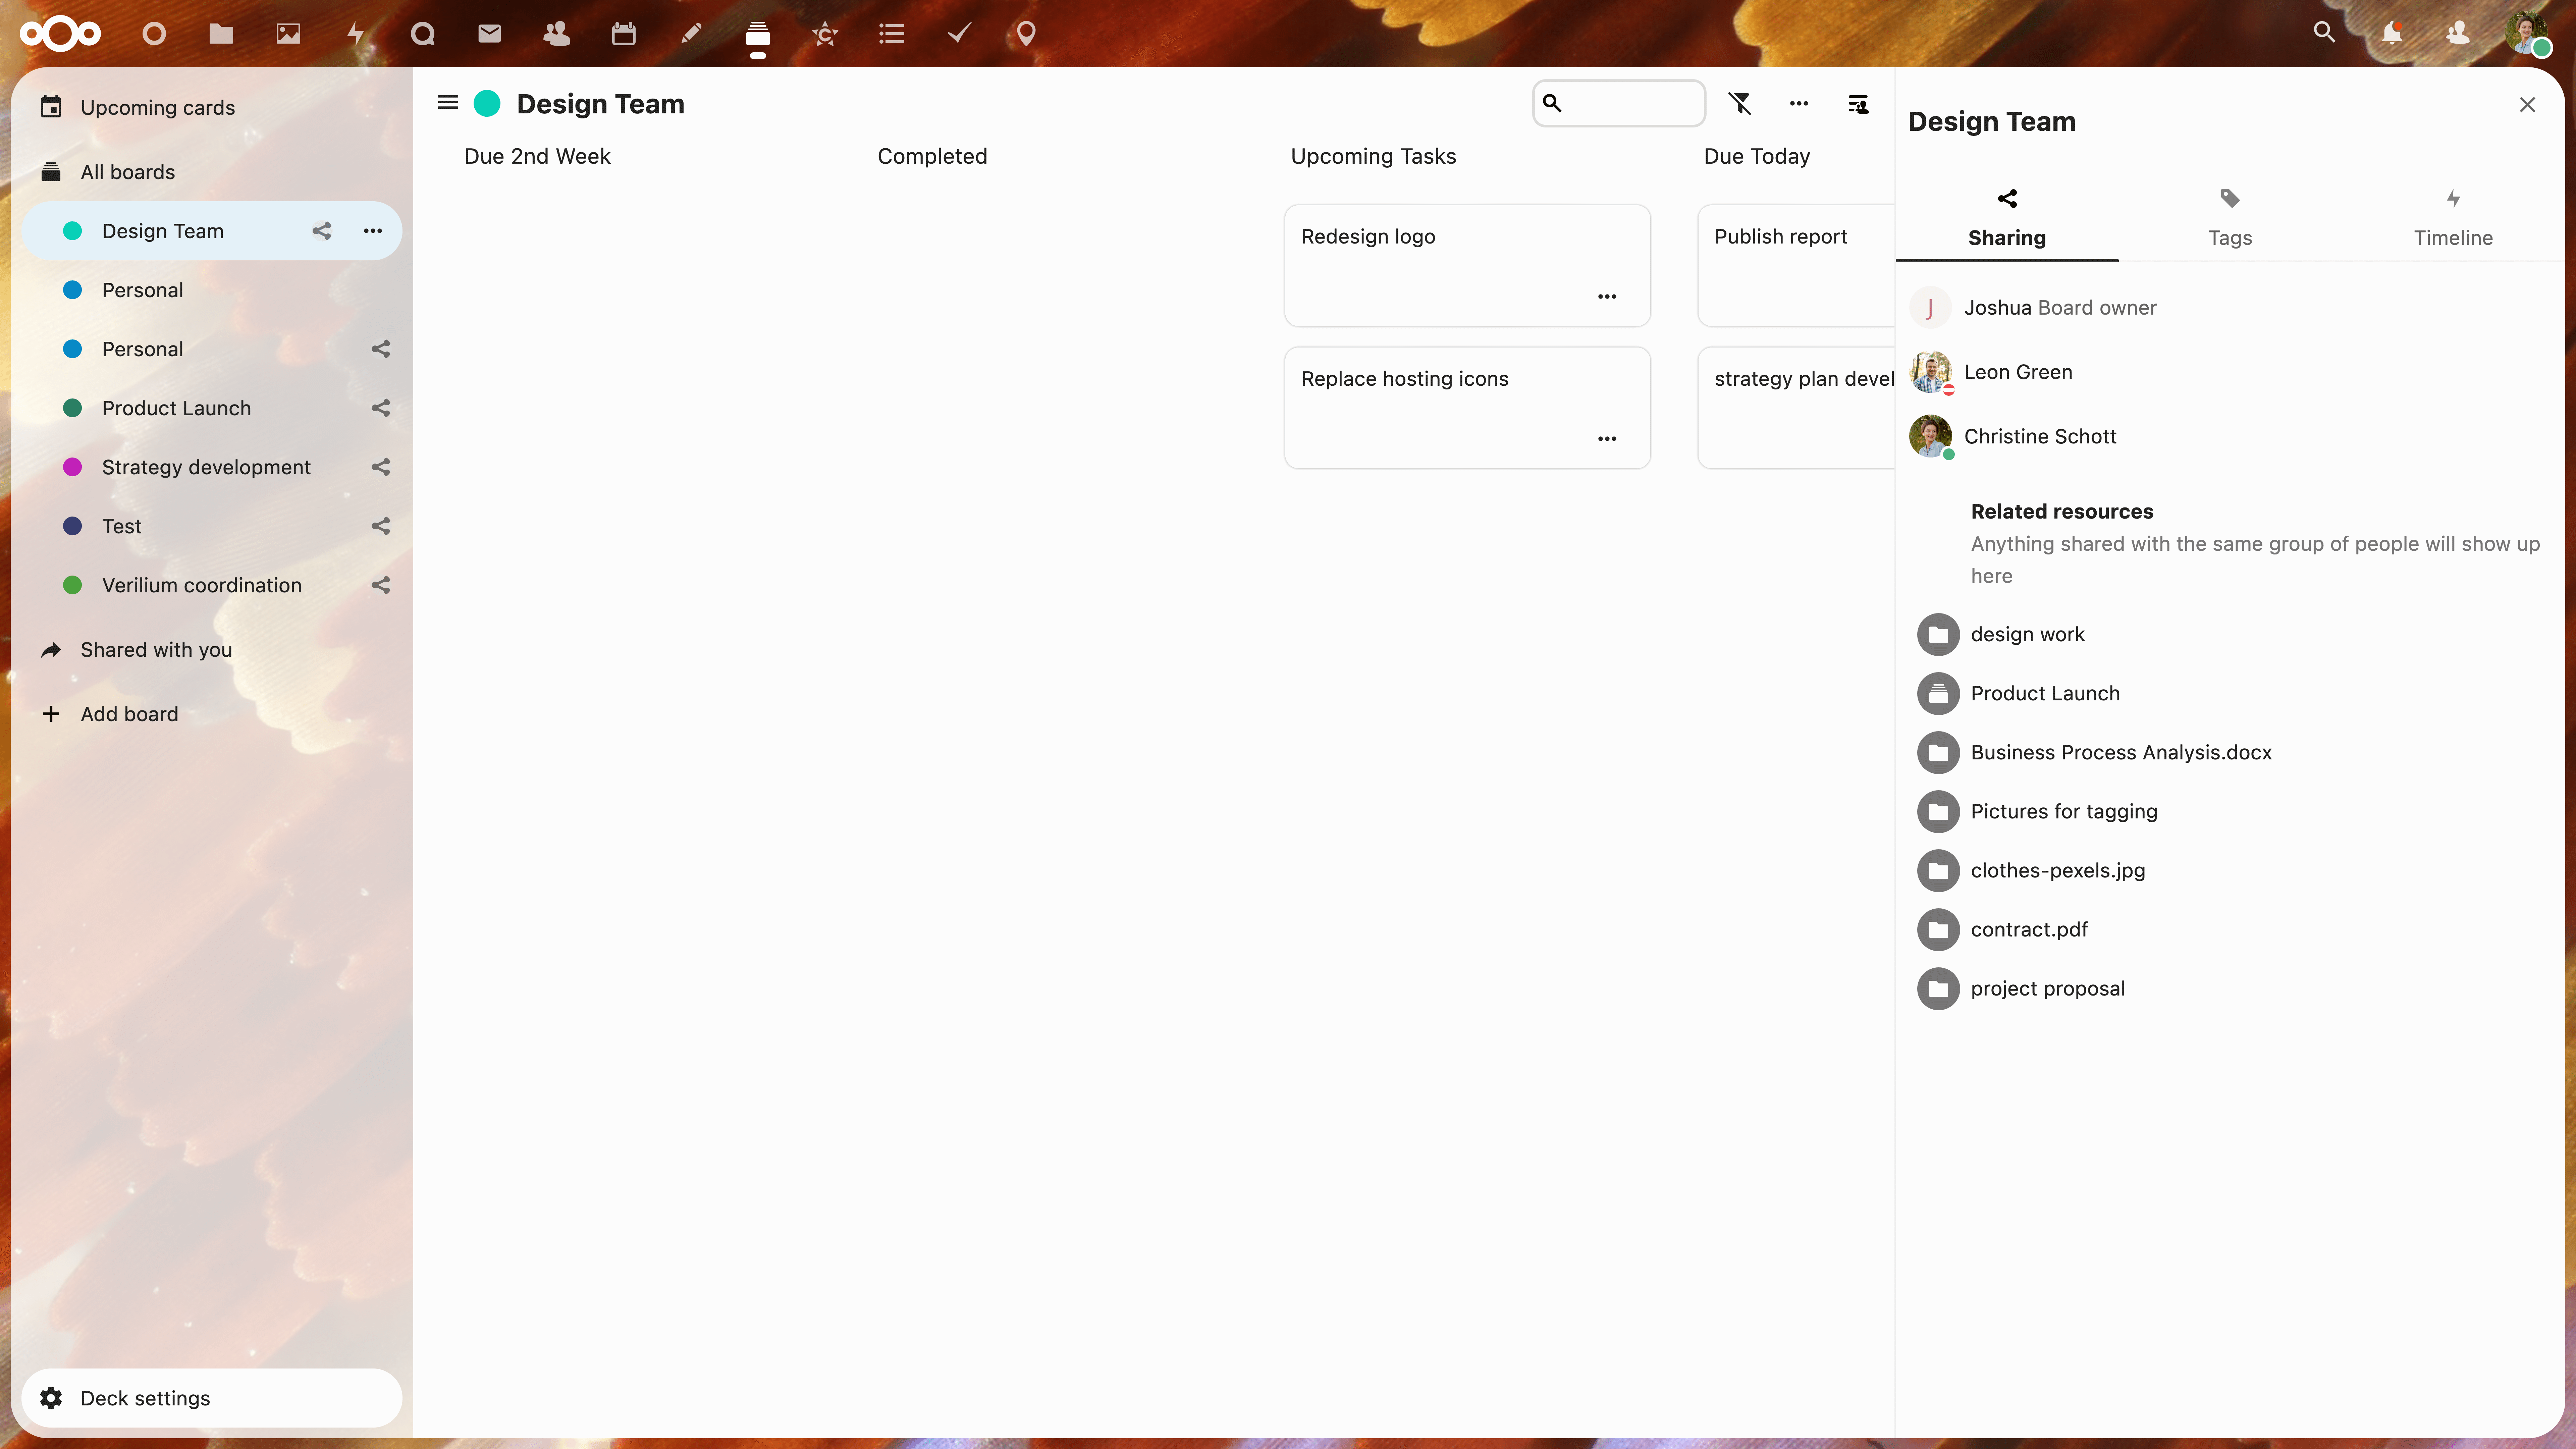The height and width of the screenshot is (1449, 2576).
Task: Open the Replace hosting icons card
Action: coord(1467,408)
